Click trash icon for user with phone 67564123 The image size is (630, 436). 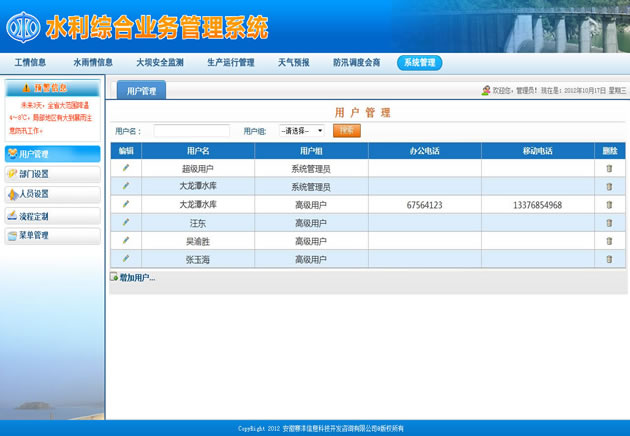click(609, 205)
